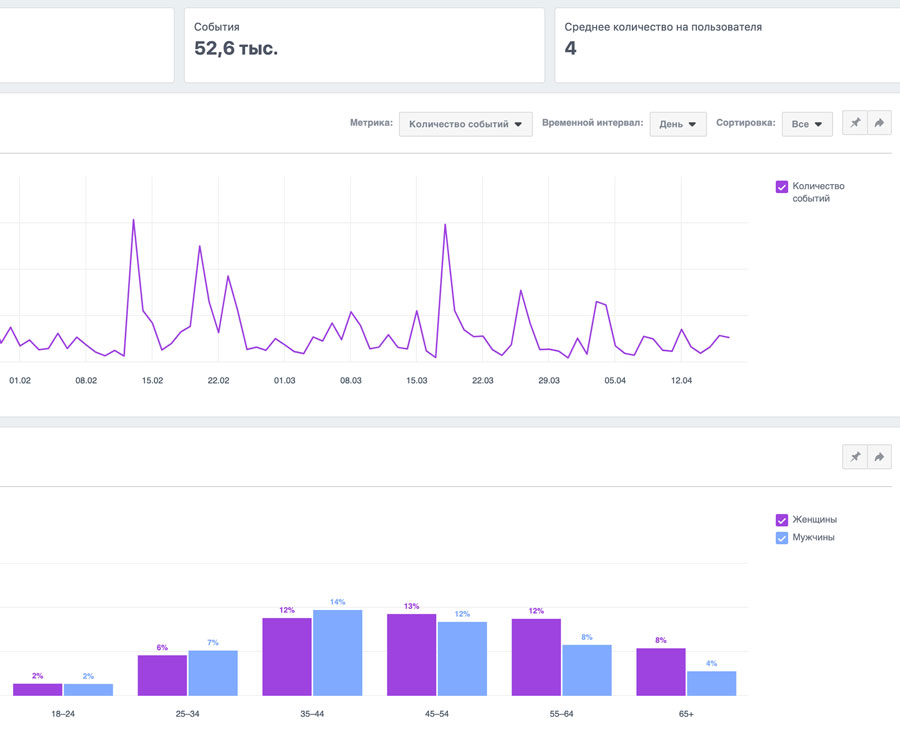Screen dimensions: 900x749
Task: Select the women's 12% bar for 55–64
Action: 536,657
